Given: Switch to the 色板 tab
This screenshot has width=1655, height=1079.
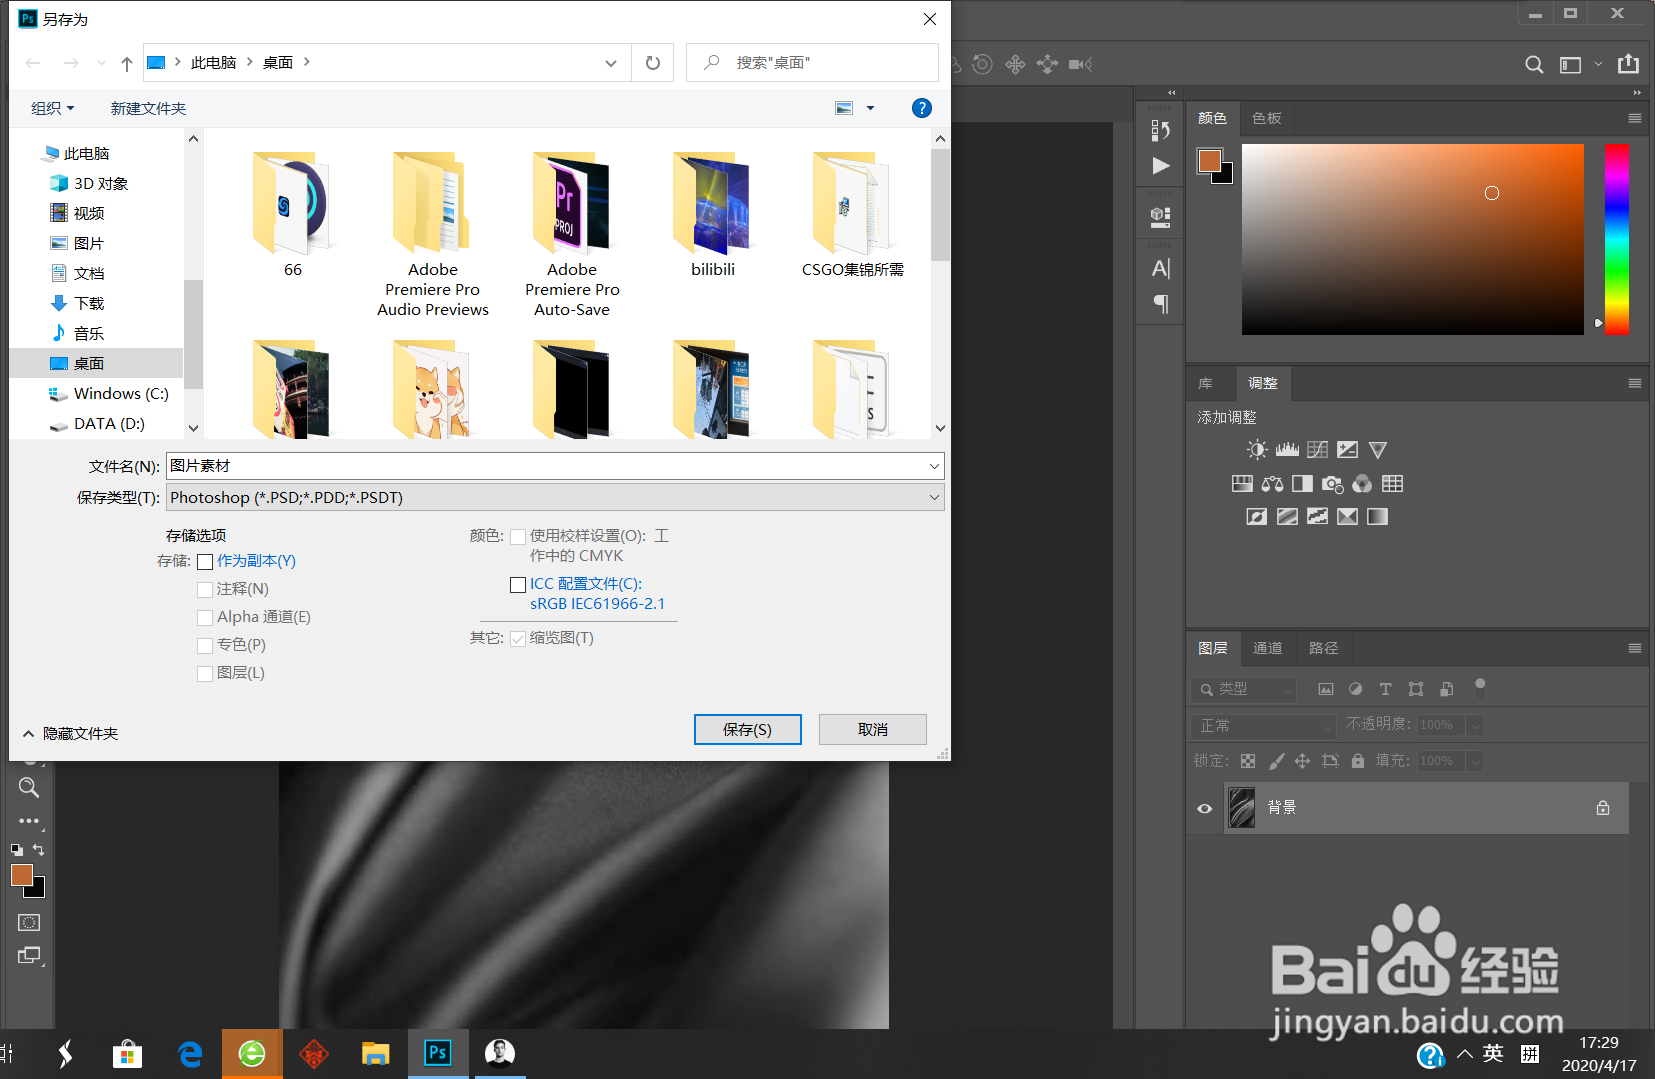Looking at the screenshot, I should coord(1266,118).
